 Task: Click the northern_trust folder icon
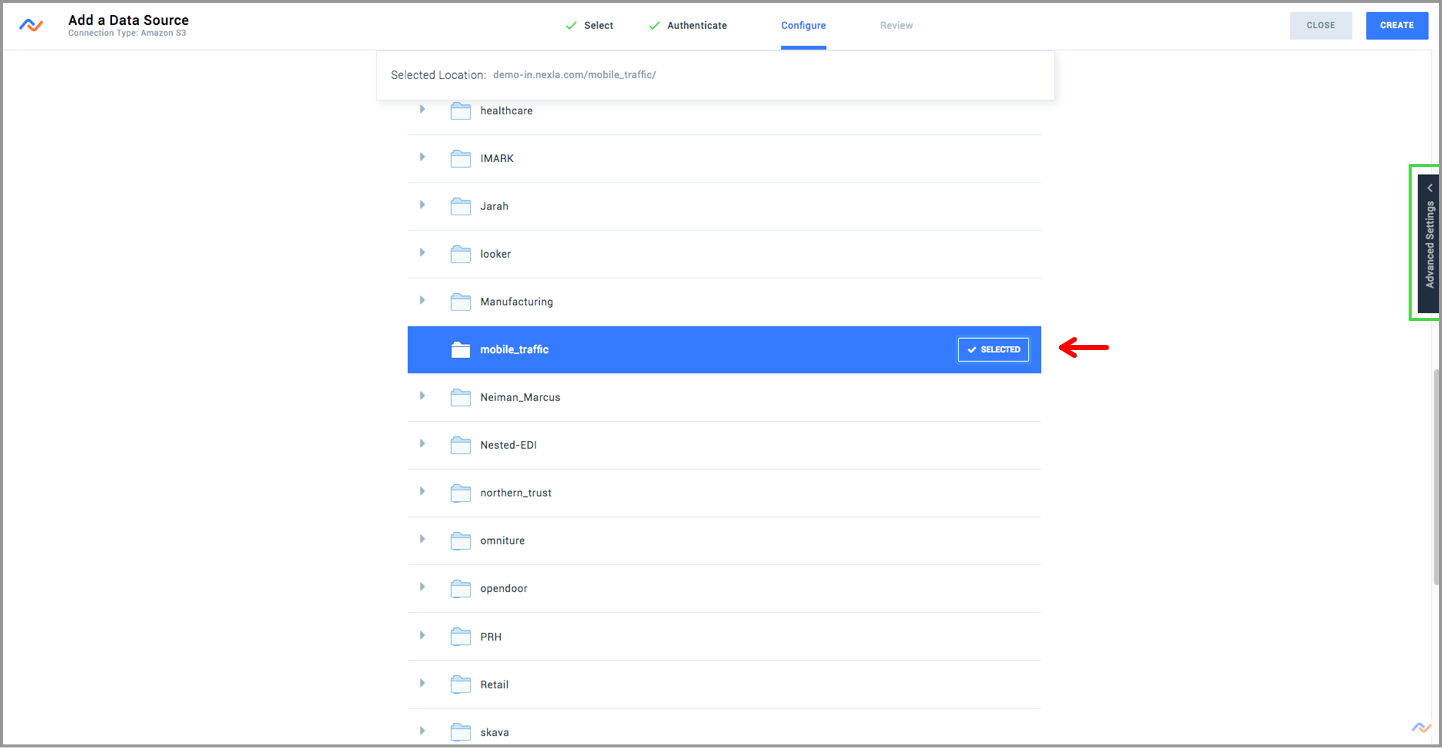[x=460, y=493]
